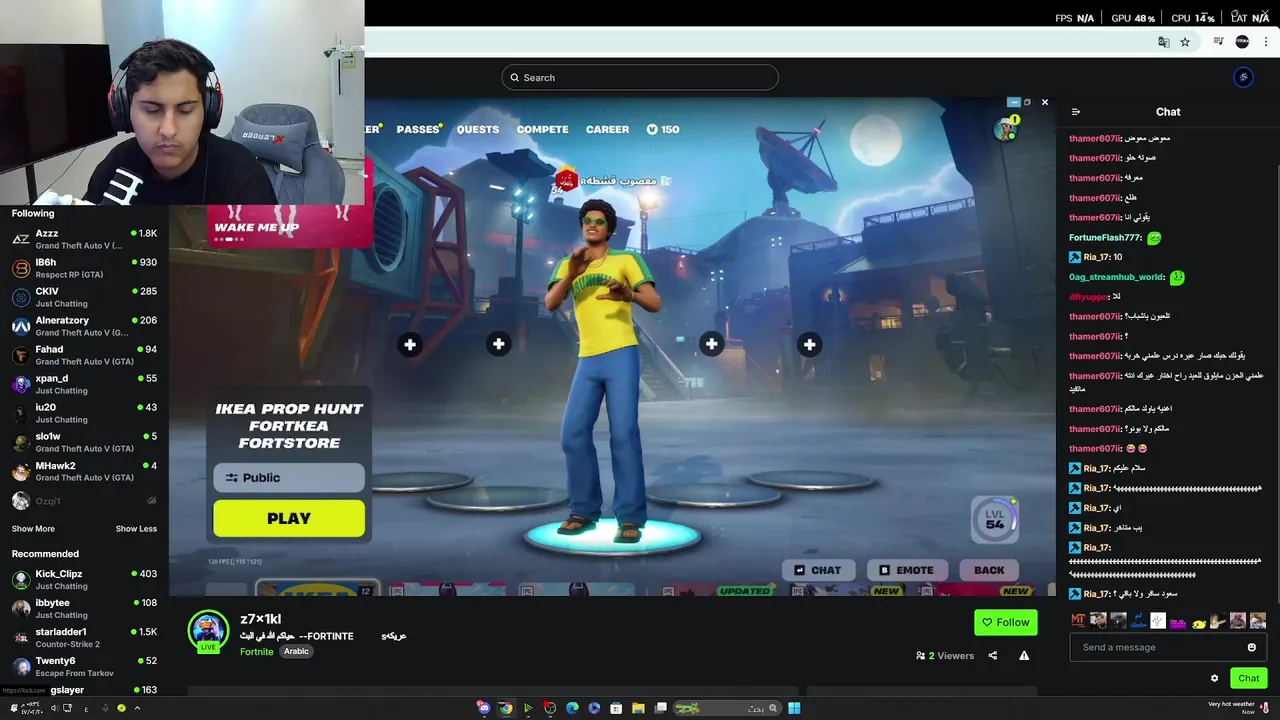This screenshot has width=1280, height=720.
Task: Click the Windows Start button in taskbar
Action: [794, 708]
